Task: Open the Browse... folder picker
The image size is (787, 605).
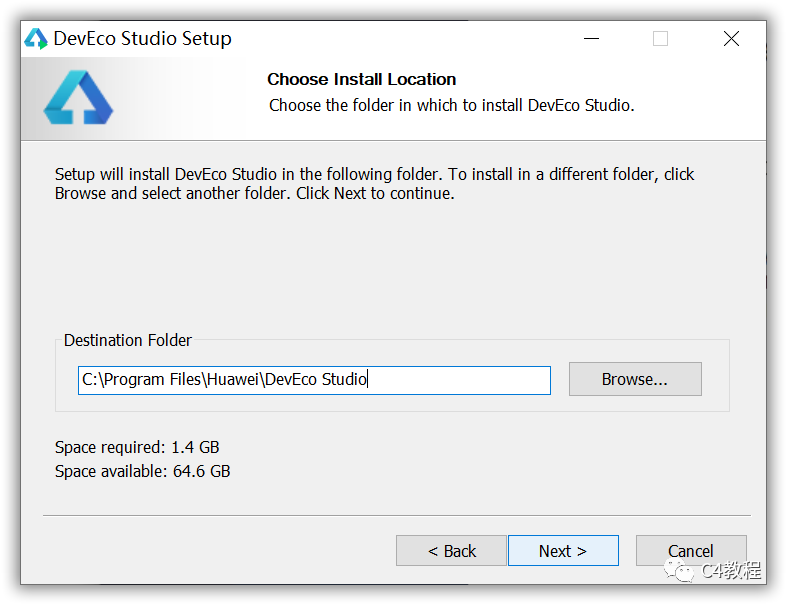Action: point(635,379)
